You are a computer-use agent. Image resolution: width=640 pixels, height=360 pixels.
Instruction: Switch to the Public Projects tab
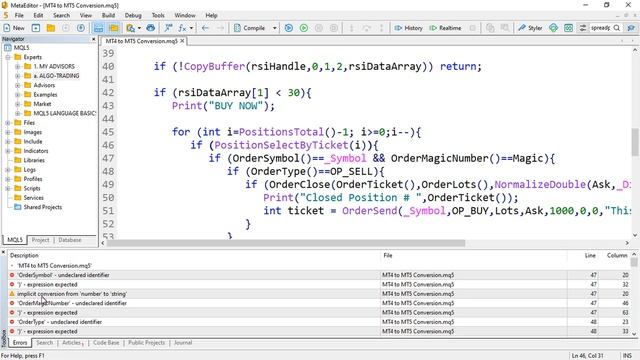(x=147, y=343)
